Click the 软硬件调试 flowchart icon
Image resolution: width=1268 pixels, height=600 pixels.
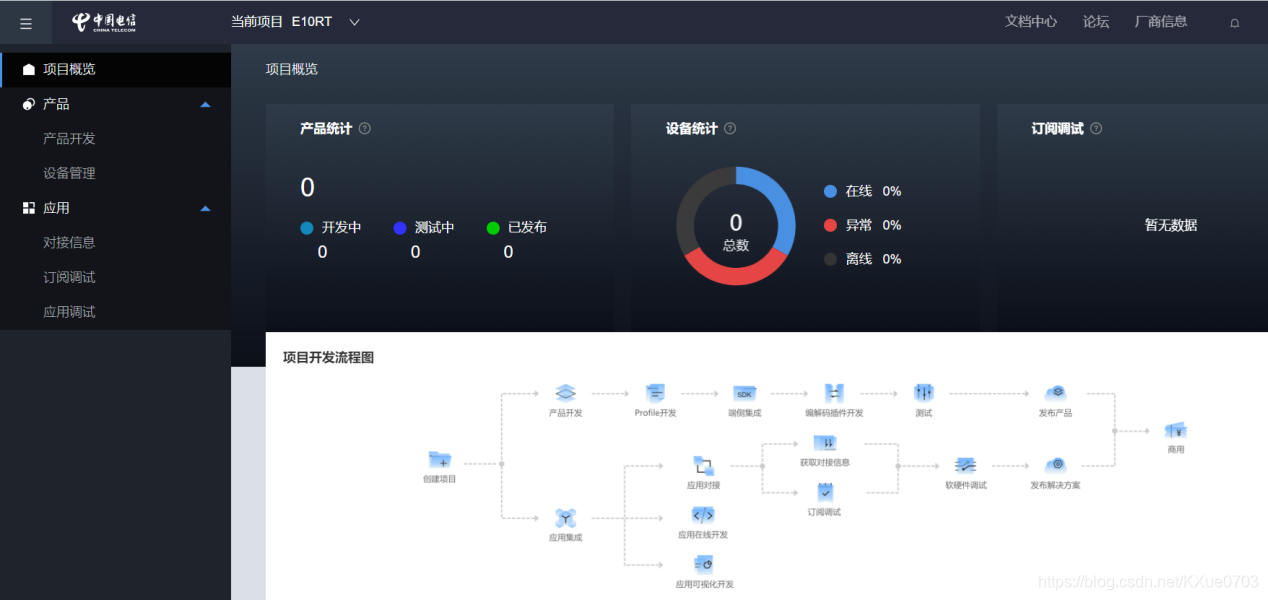pos(965,465)
